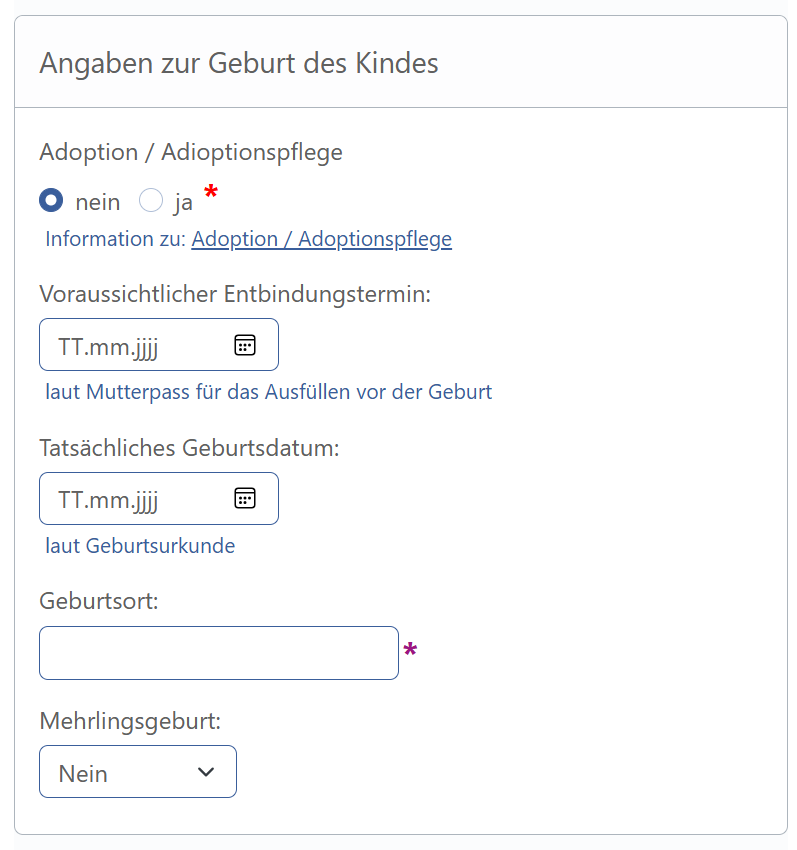Viewport: 797px width, 850px height.
Task: Focus the Tatsächliches Geburtsdatum date field
Action: 159,499
